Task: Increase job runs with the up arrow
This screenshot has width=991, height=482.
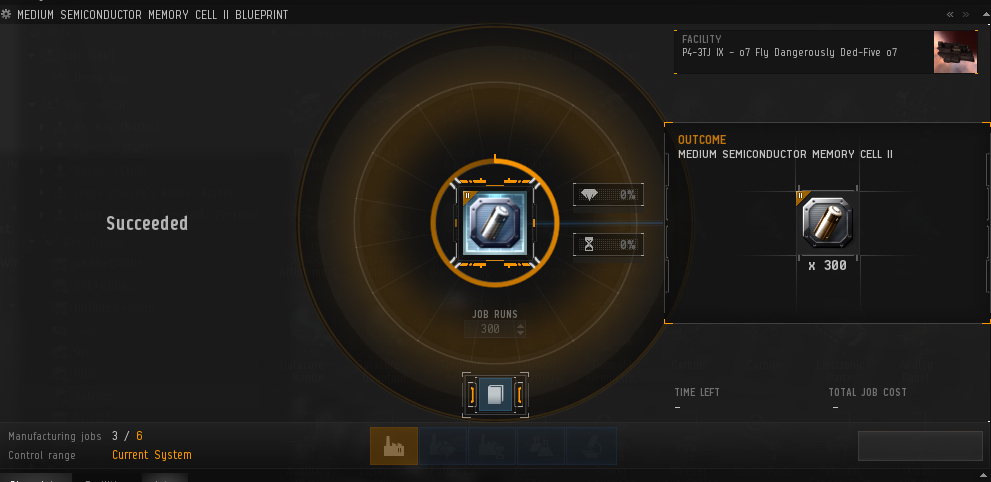Action: pos(520,325)
